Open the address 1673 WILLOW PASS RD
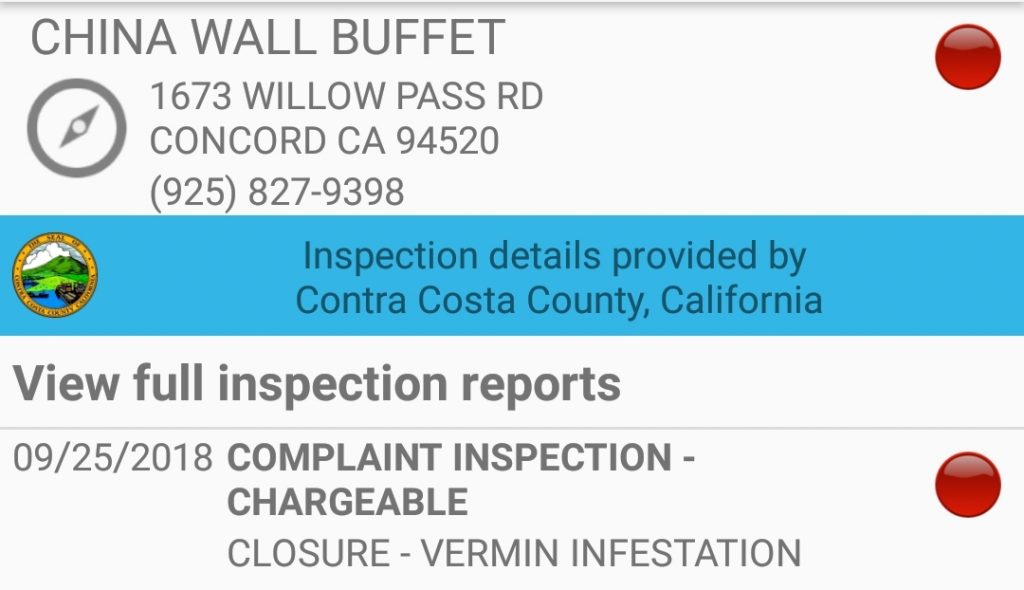This screenshot has width=1024, height=590. tap(346, 96)
